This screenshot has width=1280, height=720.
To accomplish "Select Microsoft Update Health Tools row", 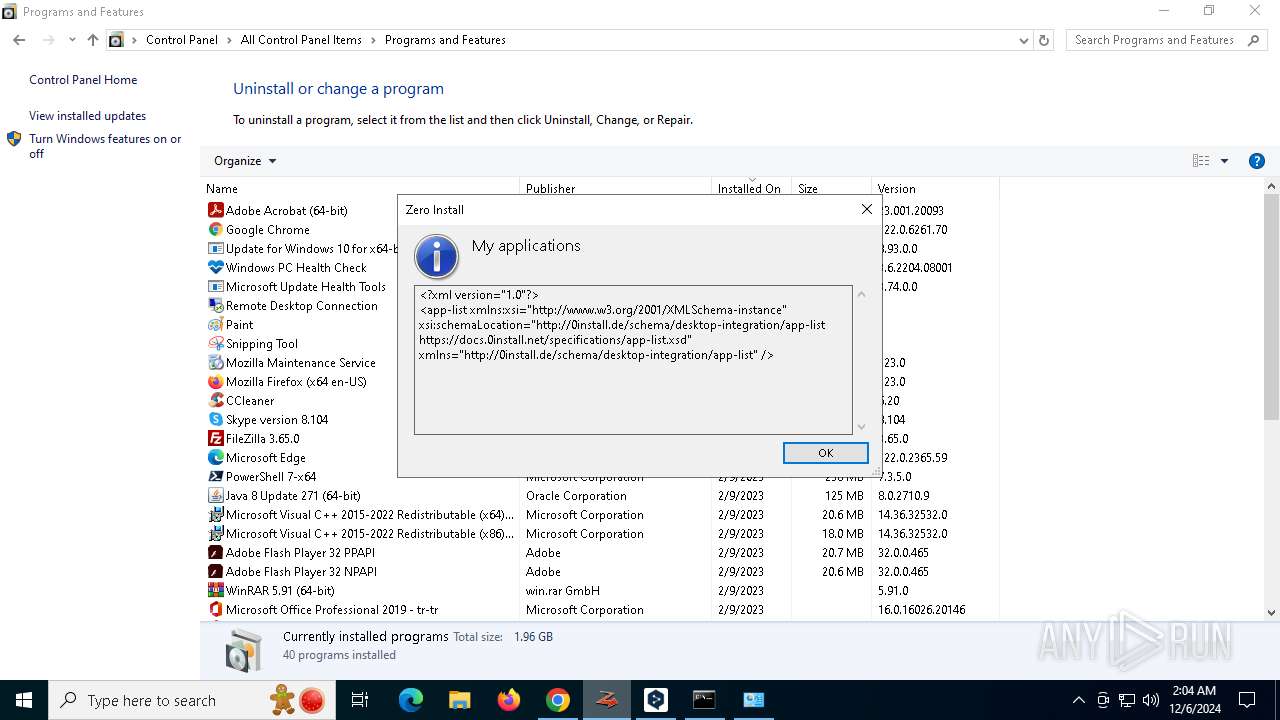I will click(600, 286).
